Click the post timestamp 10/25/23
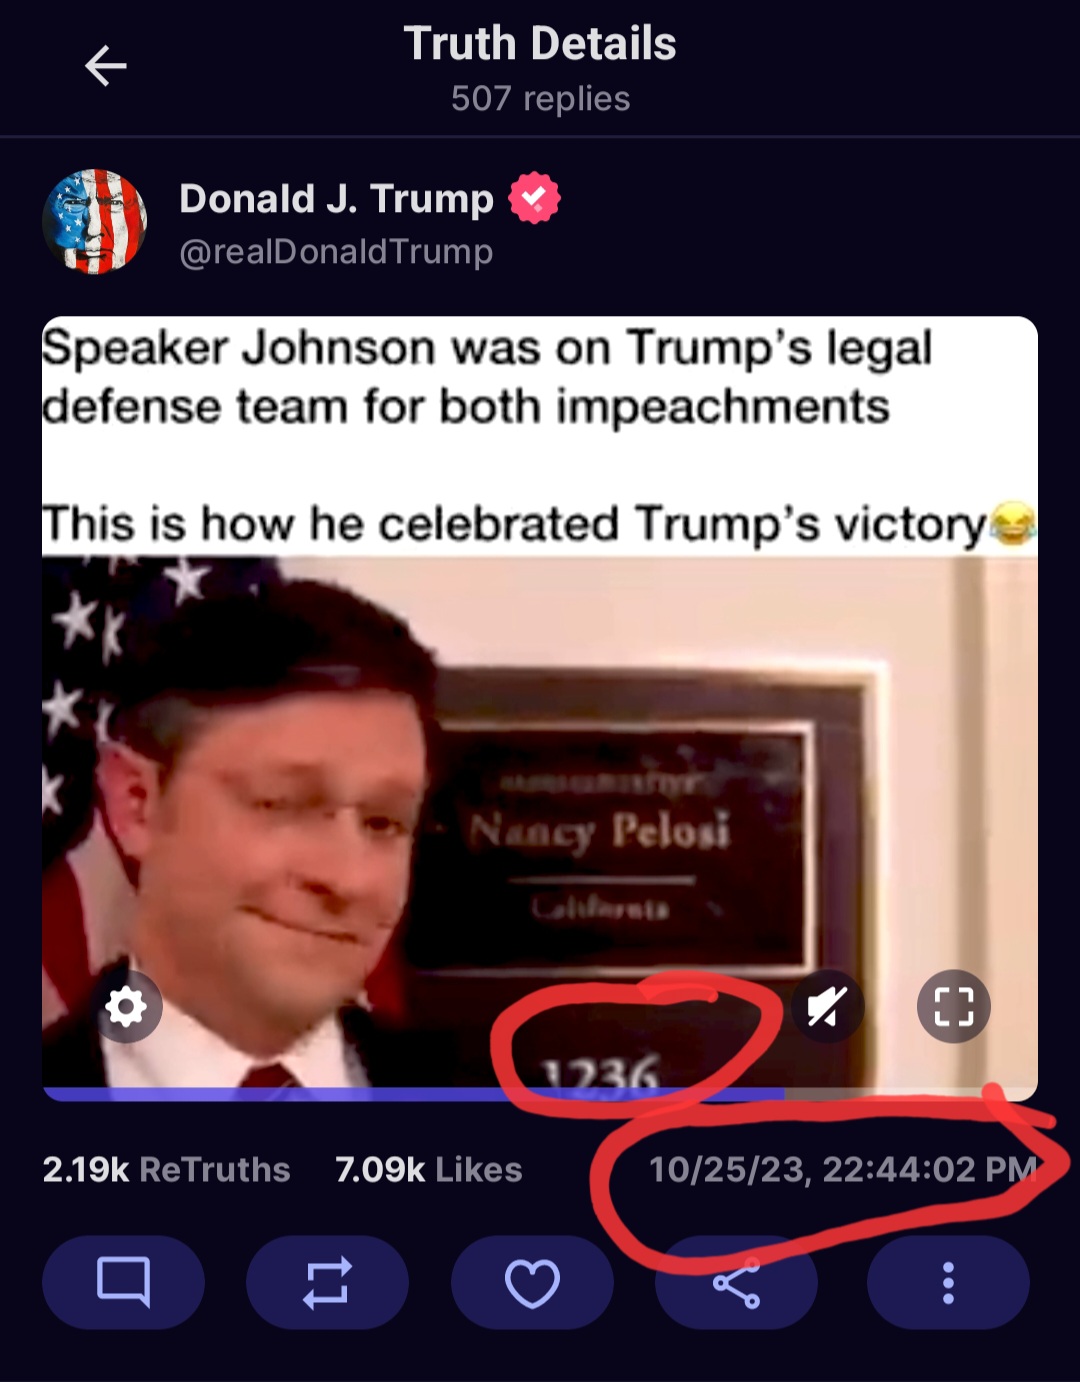This screenshot has height=1382, width=1080. coord(843,1169)
